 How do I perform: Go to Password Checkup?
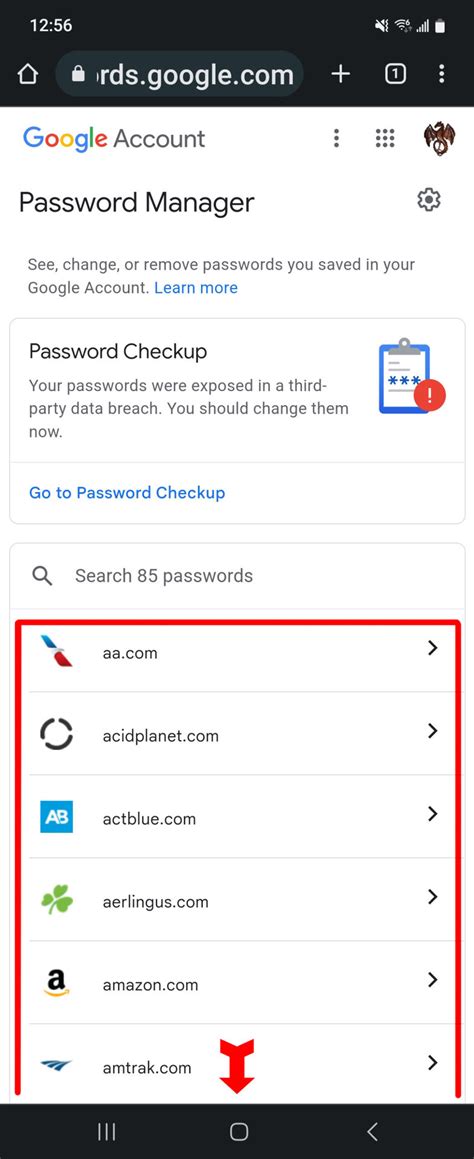click(x=127, y=492)
